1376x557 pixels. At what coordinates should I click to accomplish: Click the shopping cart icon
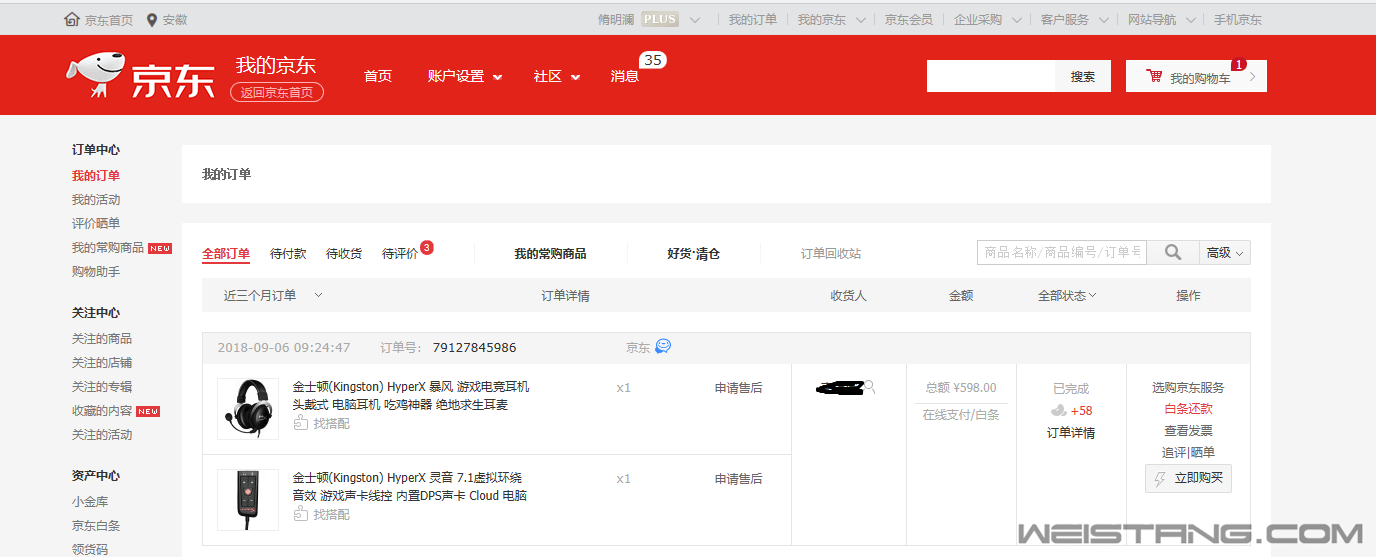point(1154,76)
